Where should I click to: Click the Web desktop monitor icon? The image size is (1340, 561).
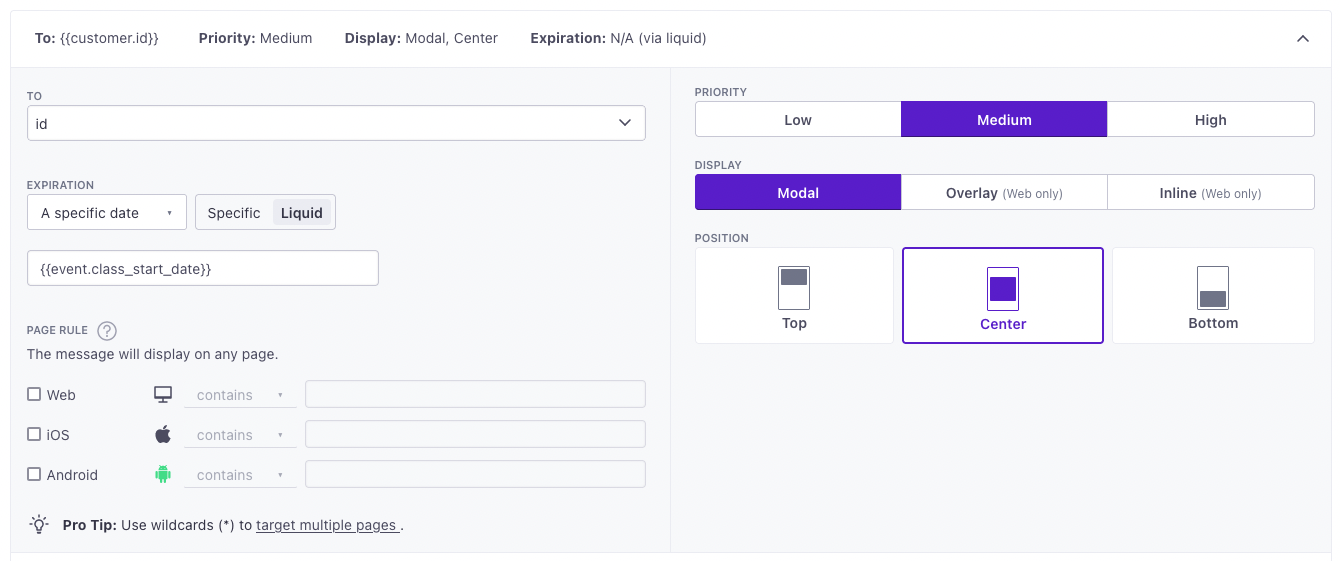coord(163,395)
